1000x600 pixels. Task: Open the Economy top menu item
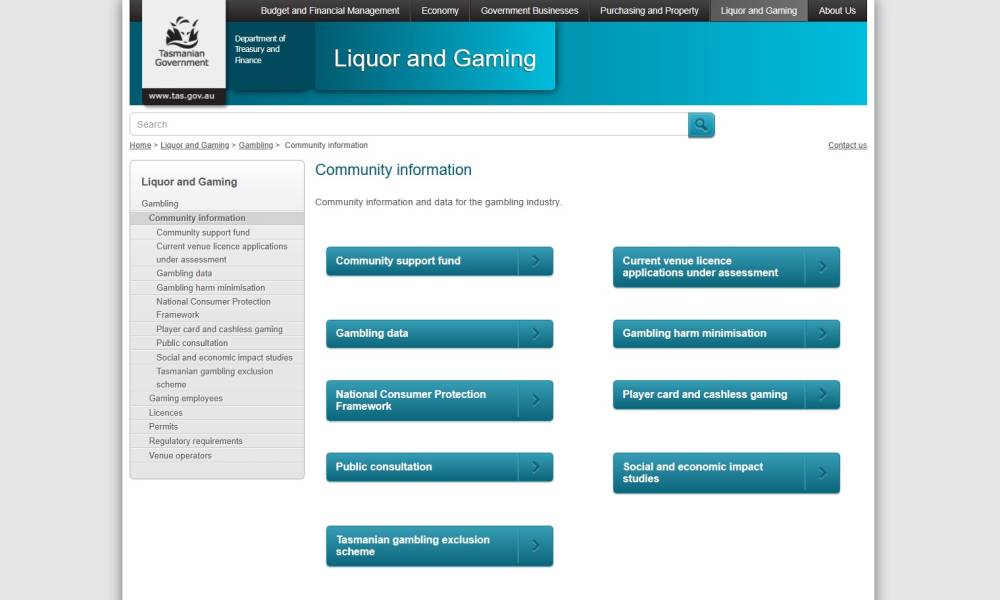440,11
